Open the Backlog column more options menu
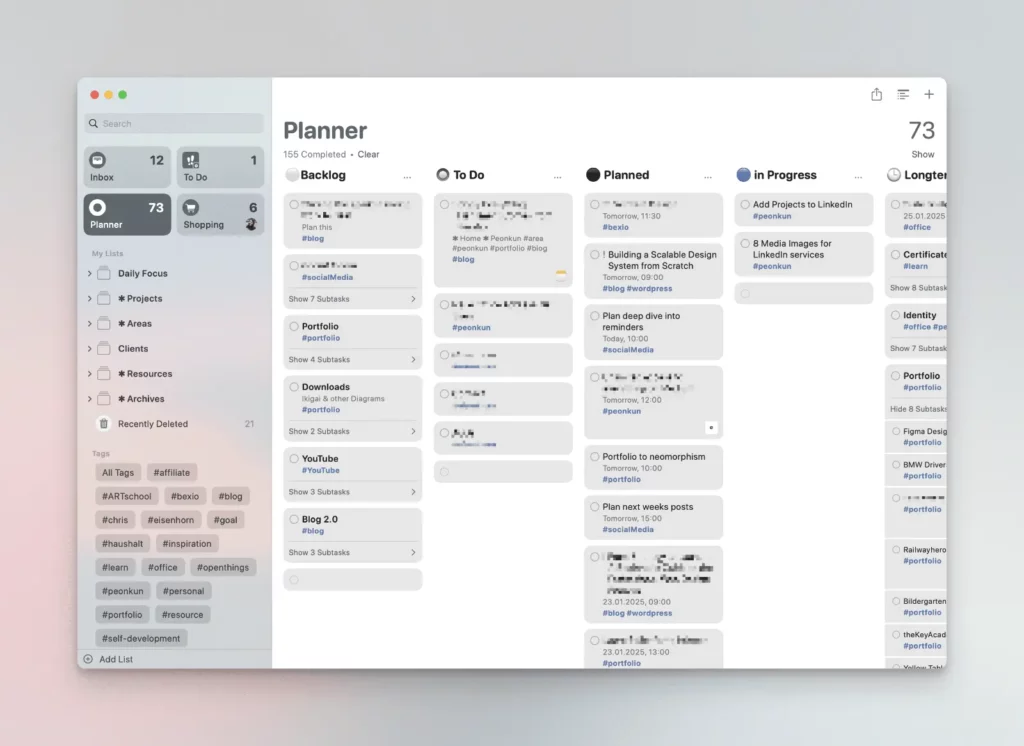 pyautogui.click(x=407, y=176)
